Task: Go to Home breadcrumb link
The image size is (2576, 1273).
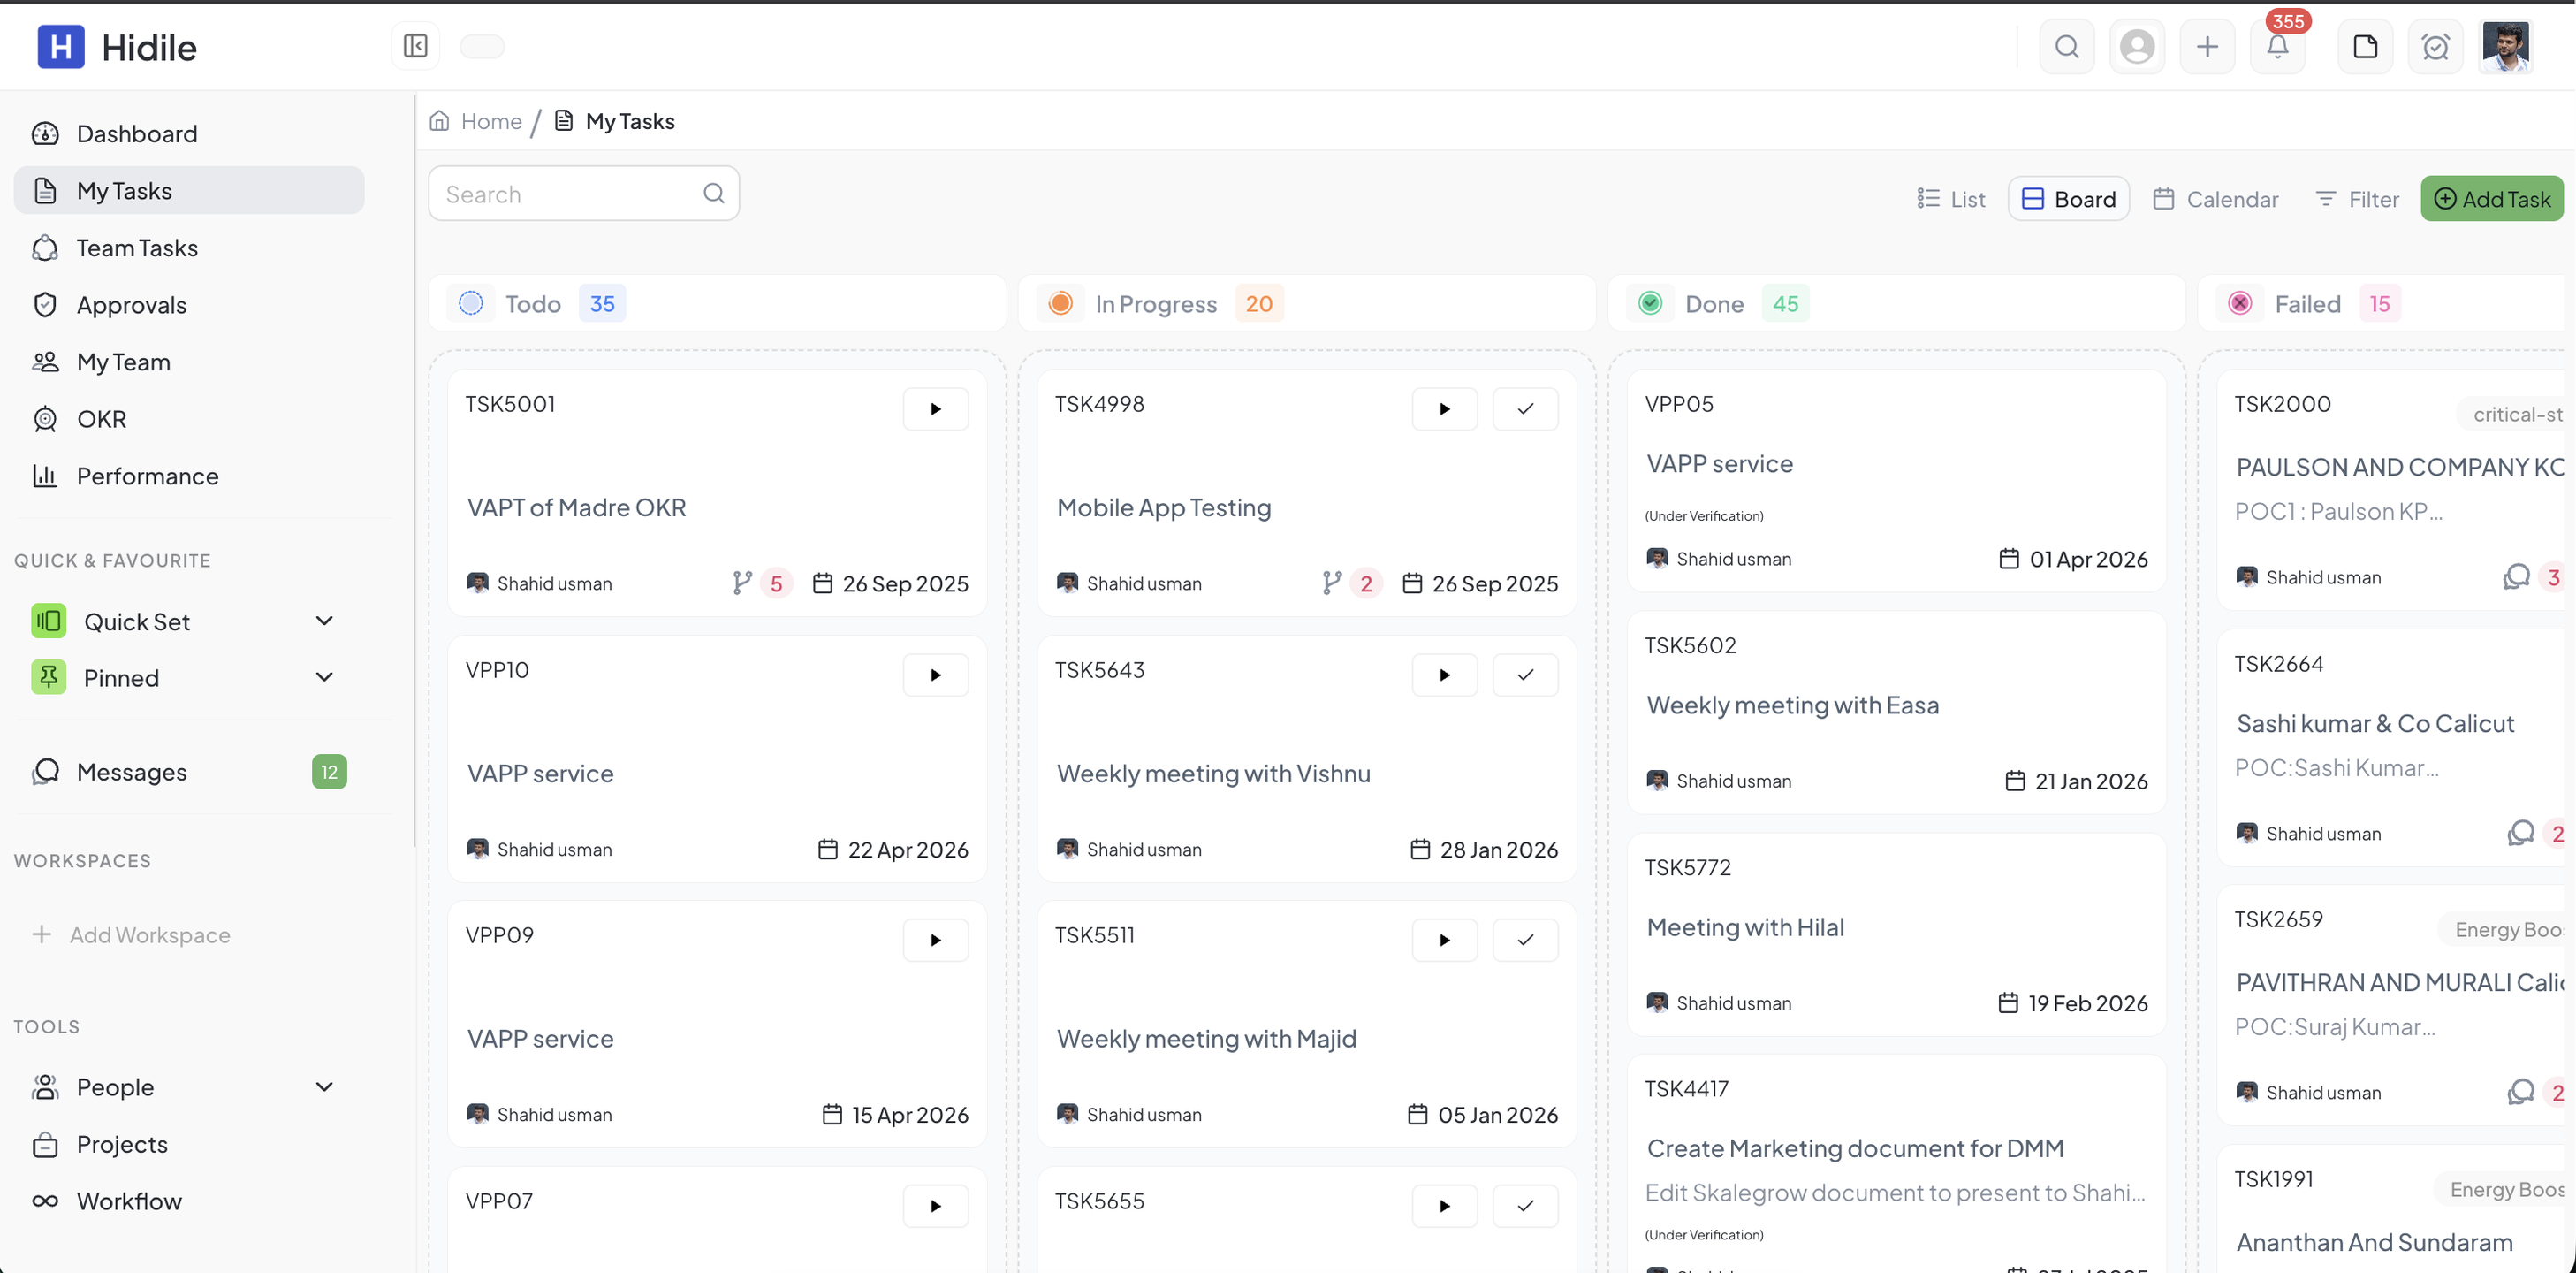Action: click(x=476, y=121)
